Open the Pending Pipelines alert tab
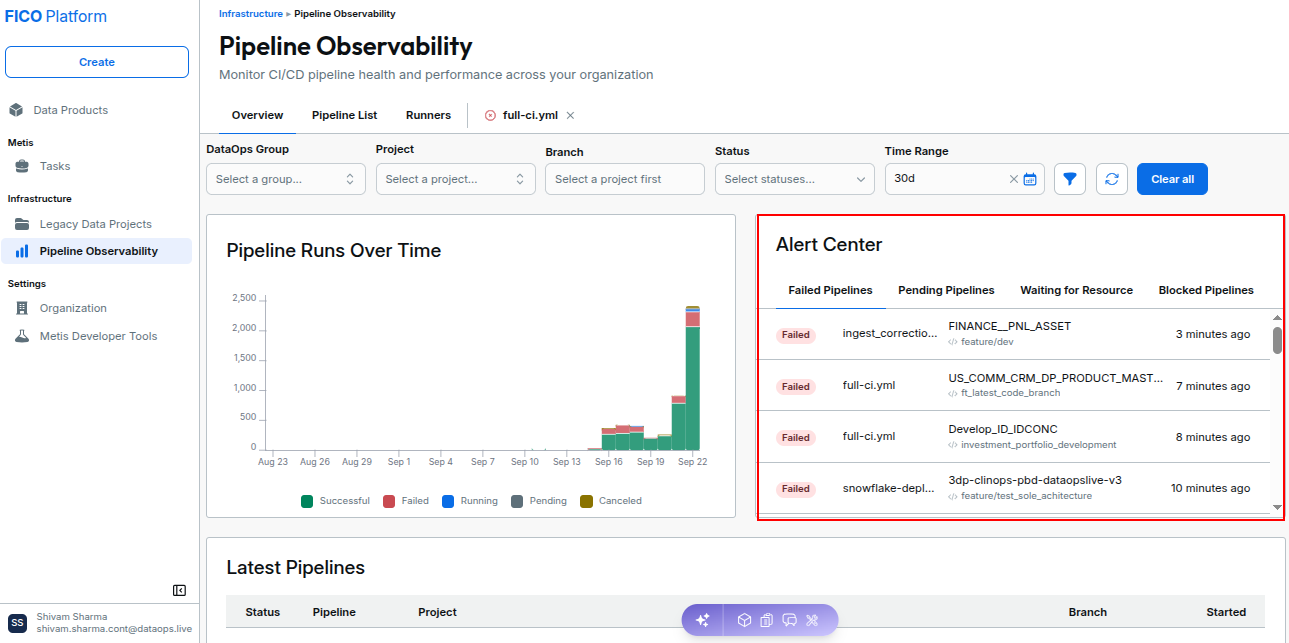 [946, 290]
